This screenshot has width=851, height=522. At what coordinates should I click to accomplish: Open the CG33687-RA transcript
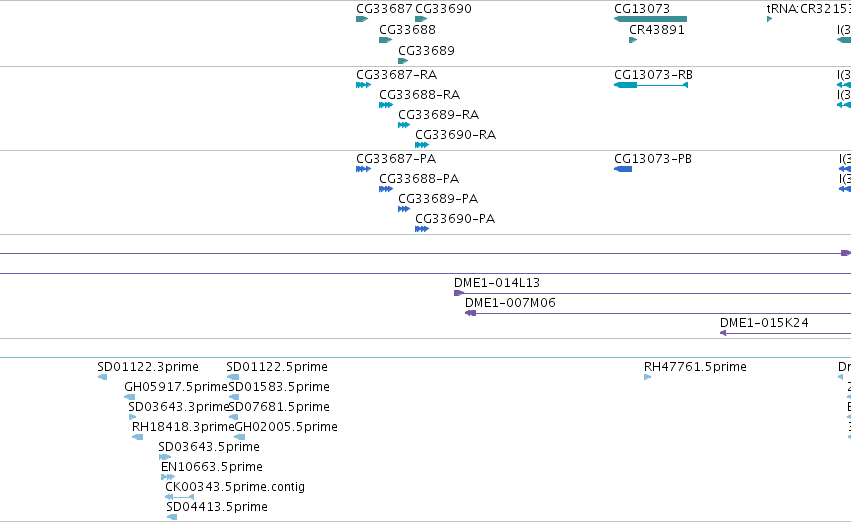(x=364, y=85)
